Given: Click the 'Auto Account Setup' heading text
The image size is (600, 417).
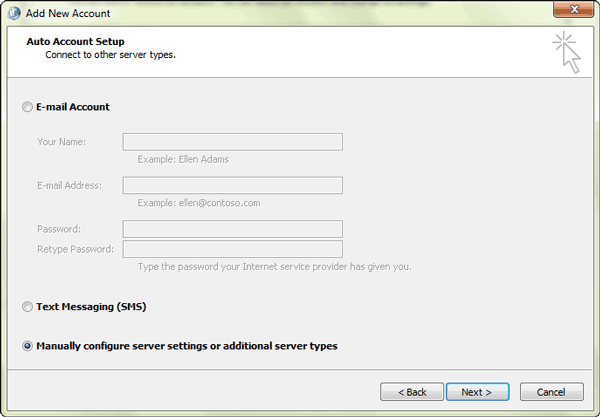Looking at the screenshot, I should [x=75, y=41].
